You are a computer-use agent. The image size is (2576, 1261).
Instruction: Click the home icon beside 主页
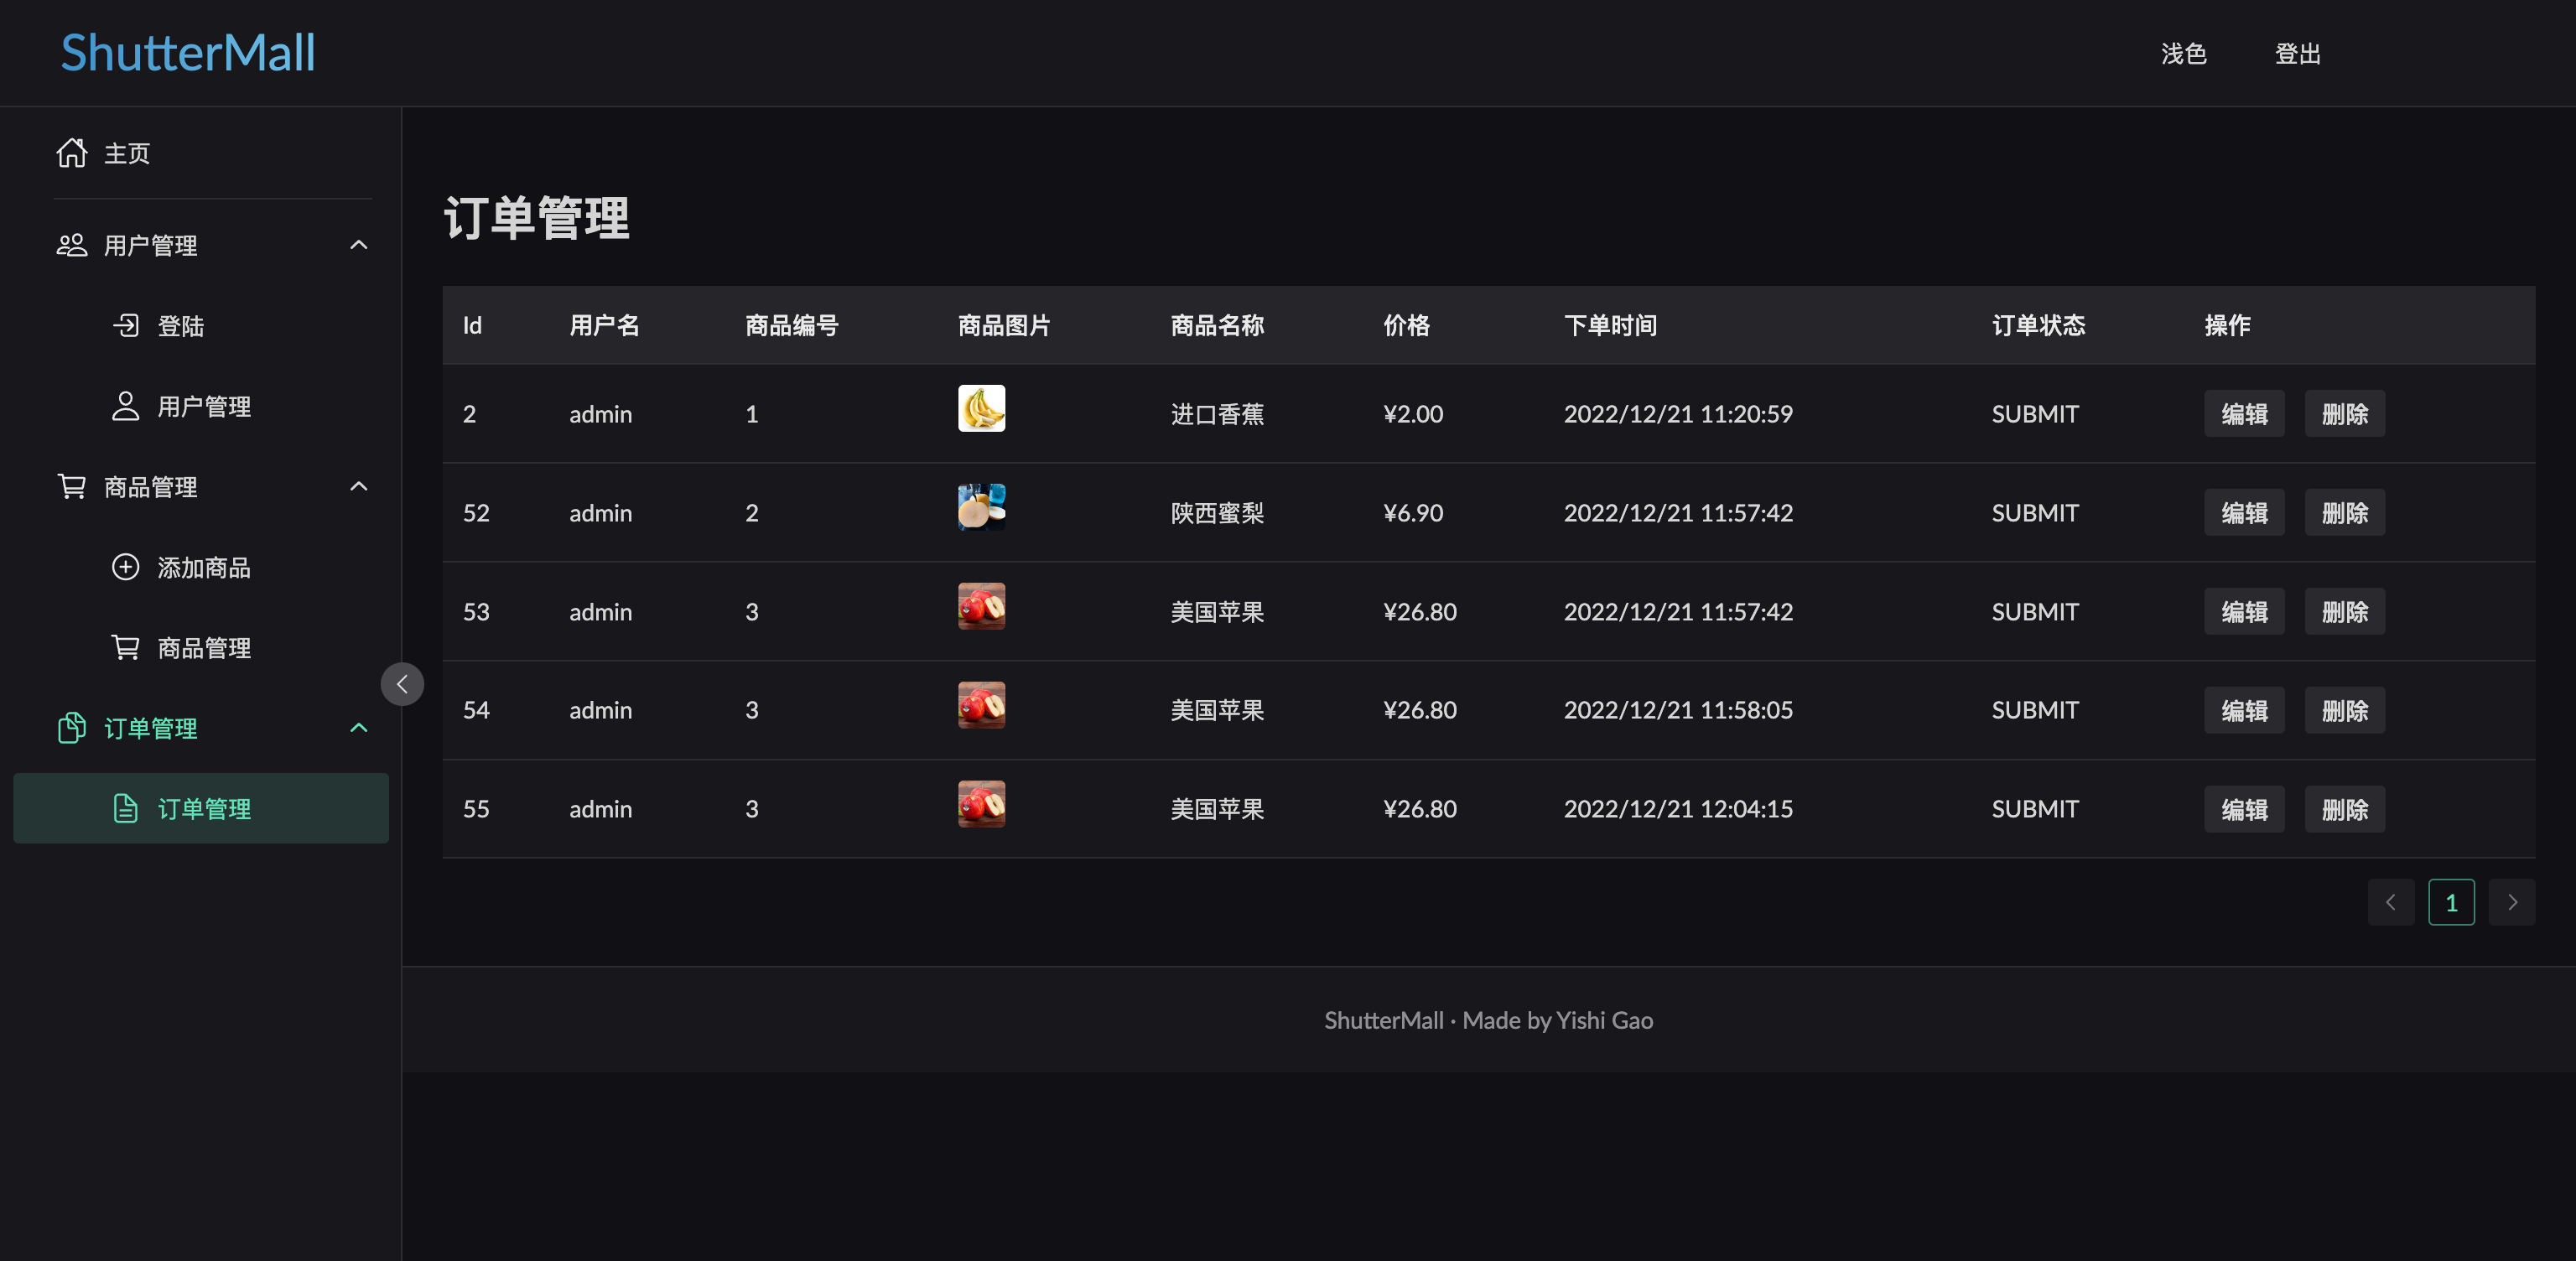71,153
